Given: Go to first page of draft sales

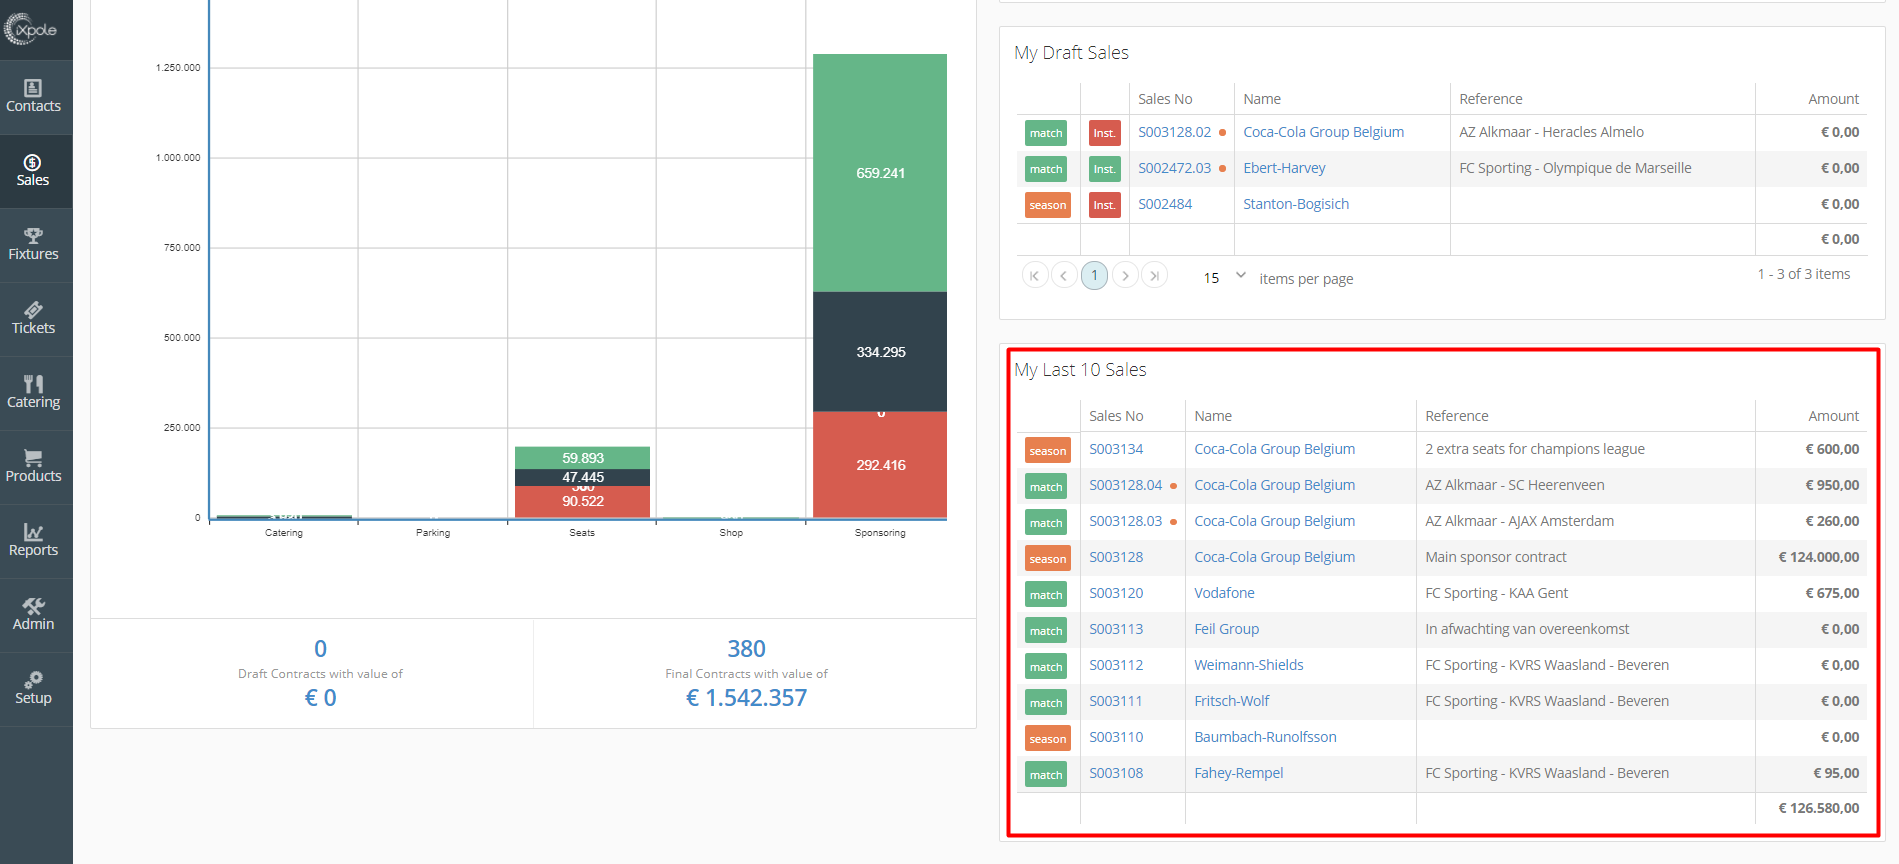Looking at the screenshot, I should coord(1034,275).
